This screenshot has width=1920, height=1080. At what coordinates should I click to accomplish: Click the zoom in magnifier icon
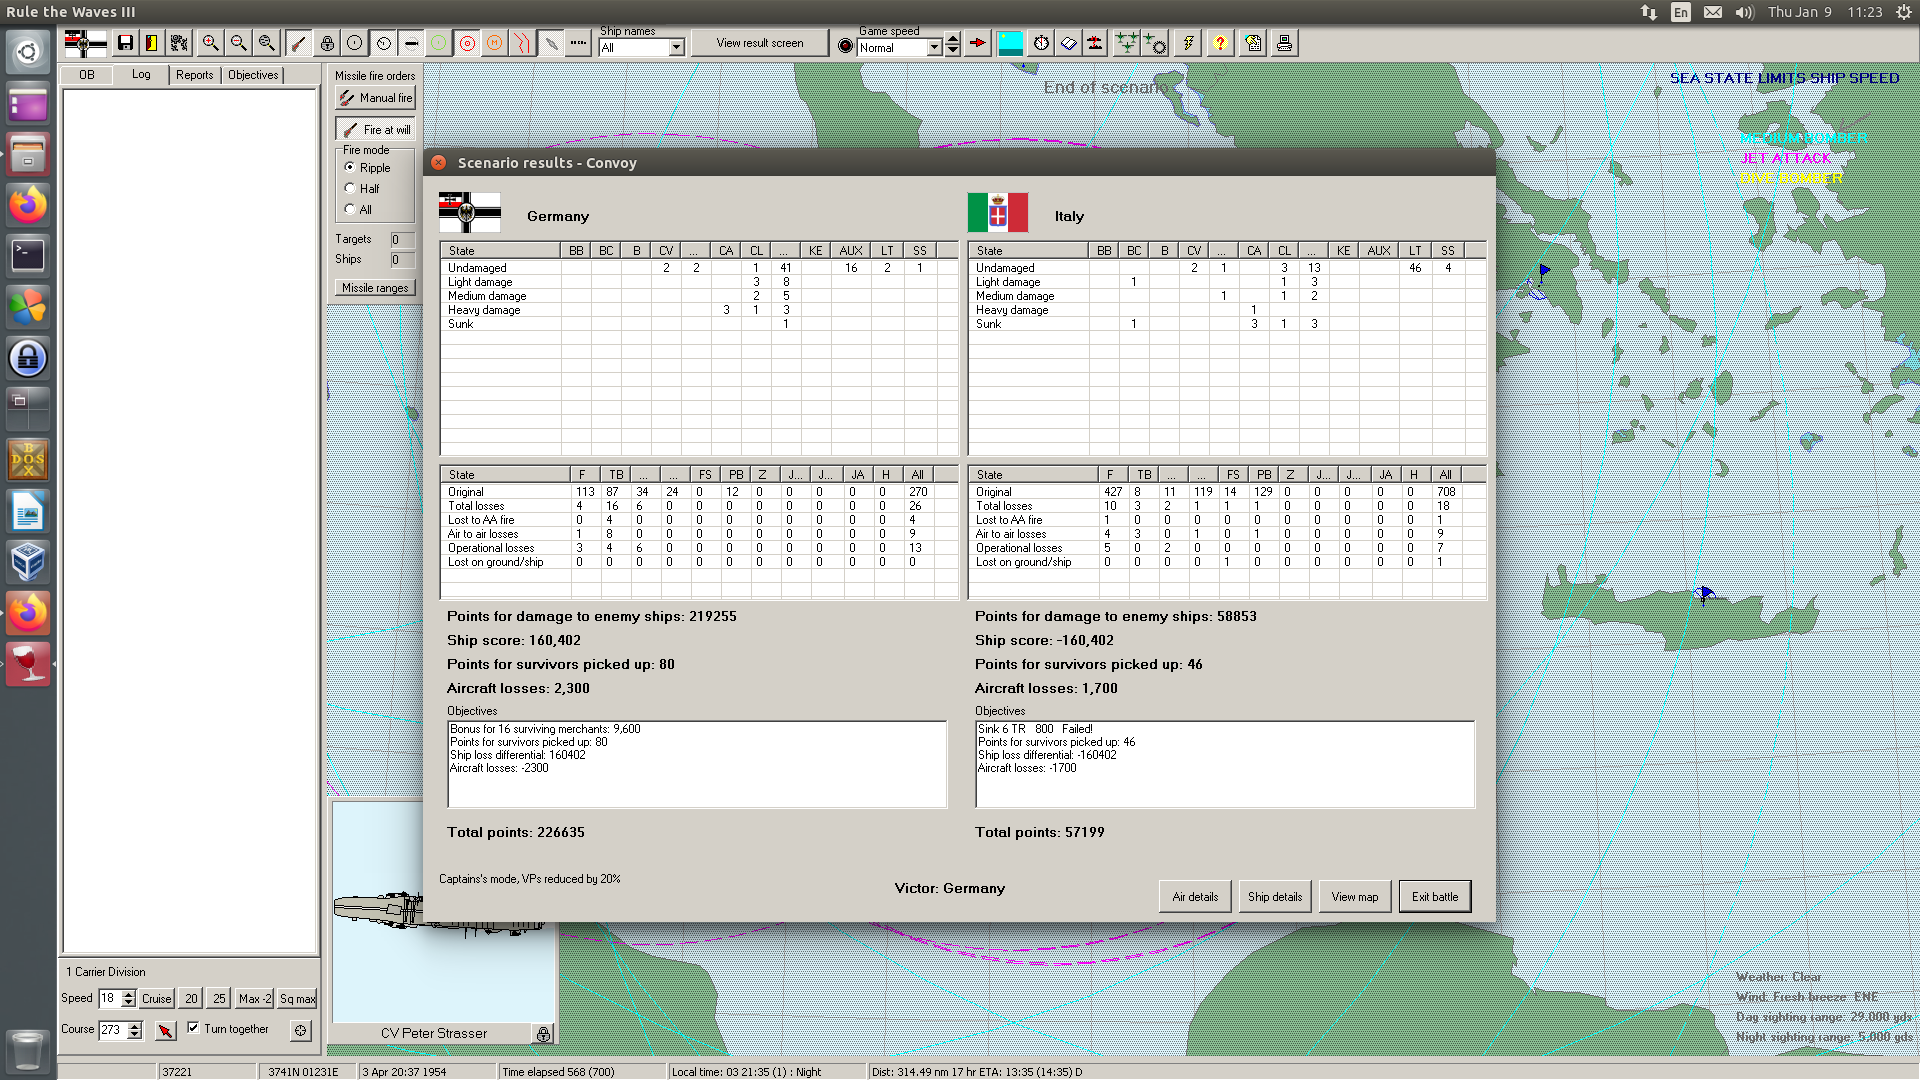(210, 43)
